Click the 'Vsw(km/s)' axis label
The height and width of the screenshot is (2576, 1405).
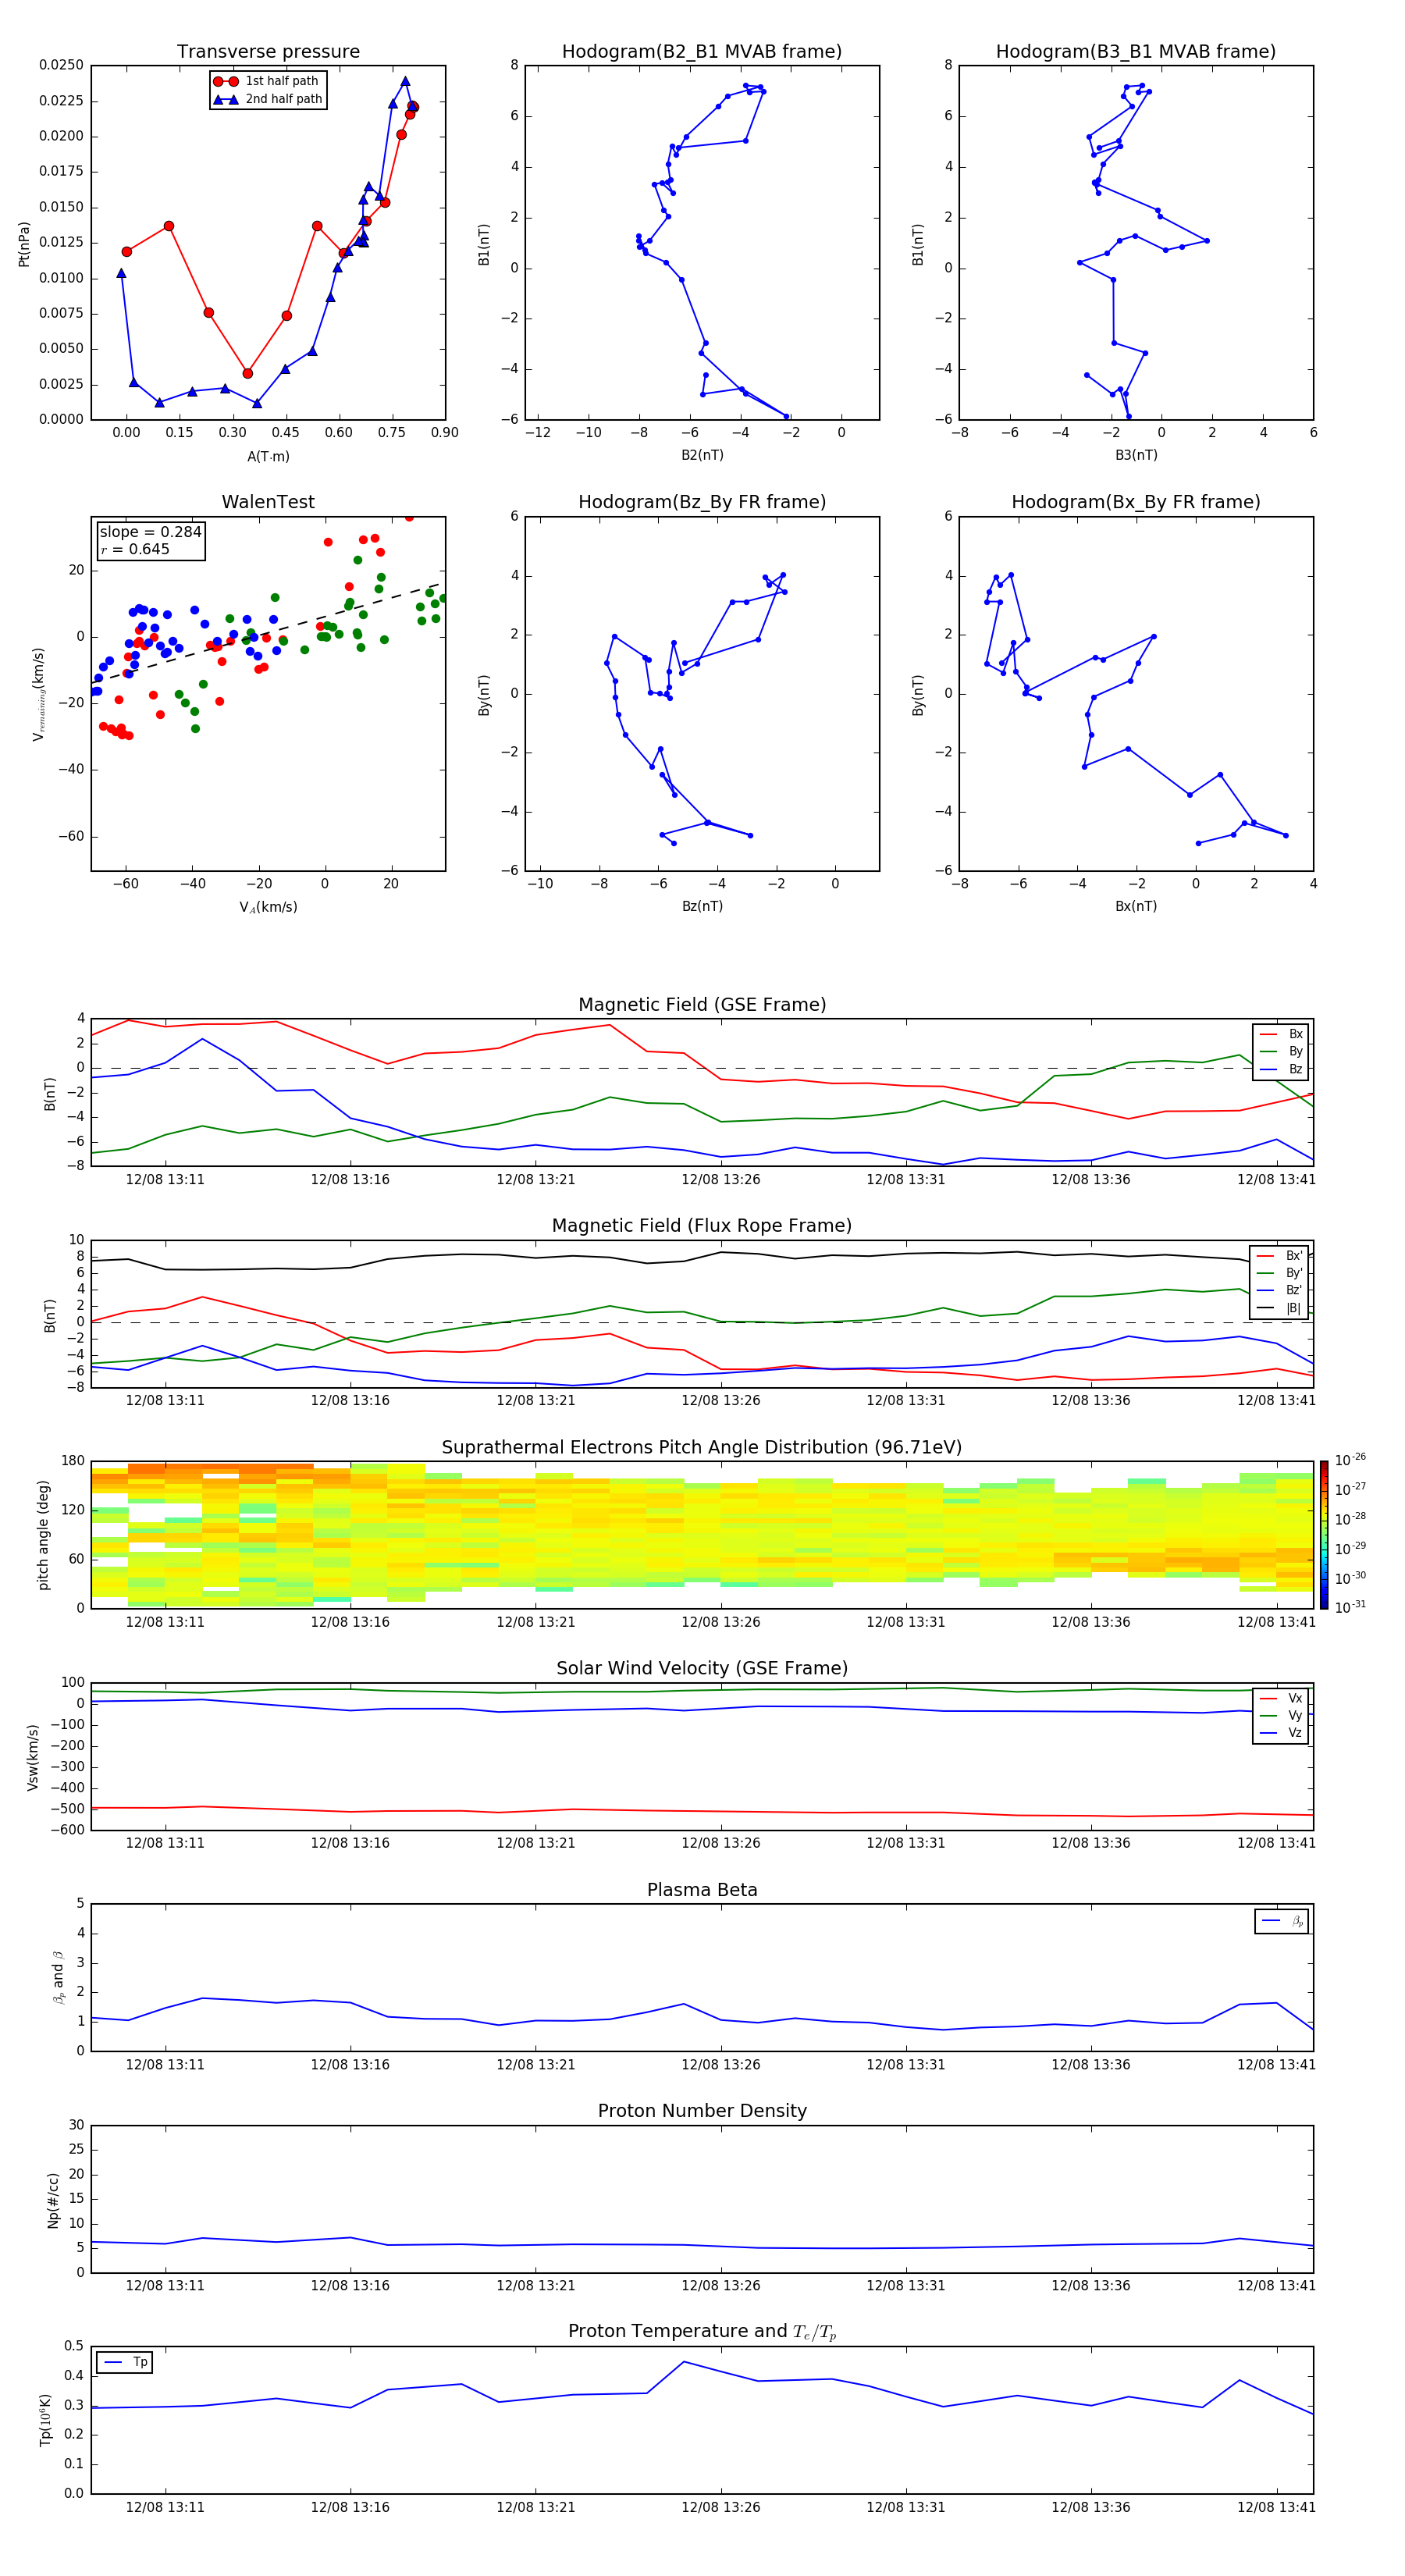(x=33, y=1756)
